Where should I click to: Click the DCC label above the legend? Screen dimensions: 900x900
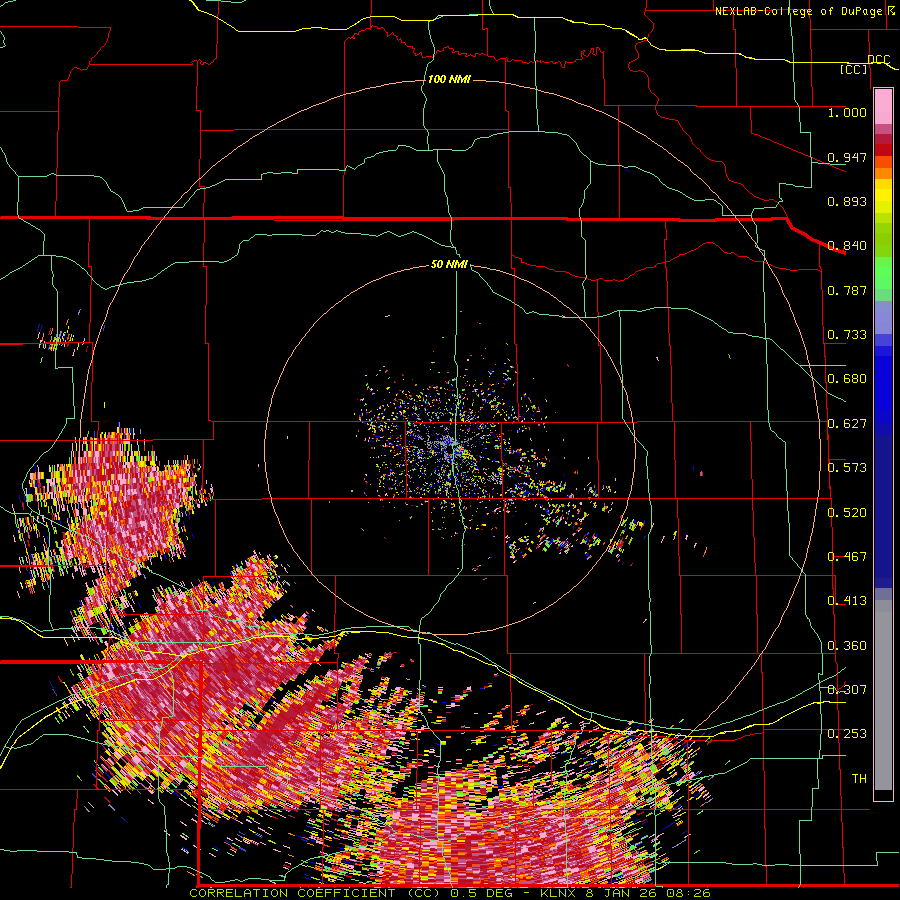pos(878,60)
